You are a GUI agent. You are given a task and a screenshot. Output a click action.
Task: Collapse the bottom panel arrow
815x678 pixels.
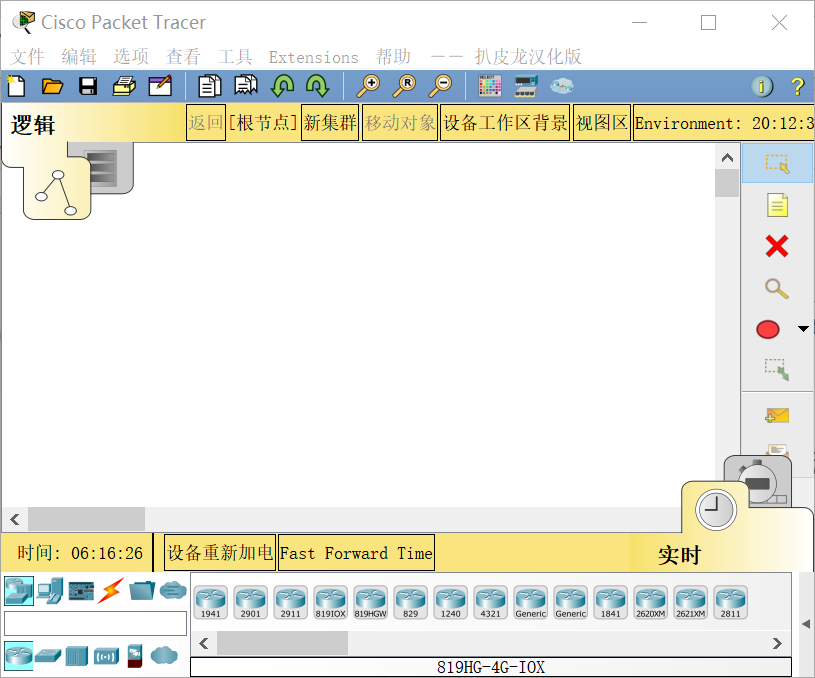click(806, 623)
